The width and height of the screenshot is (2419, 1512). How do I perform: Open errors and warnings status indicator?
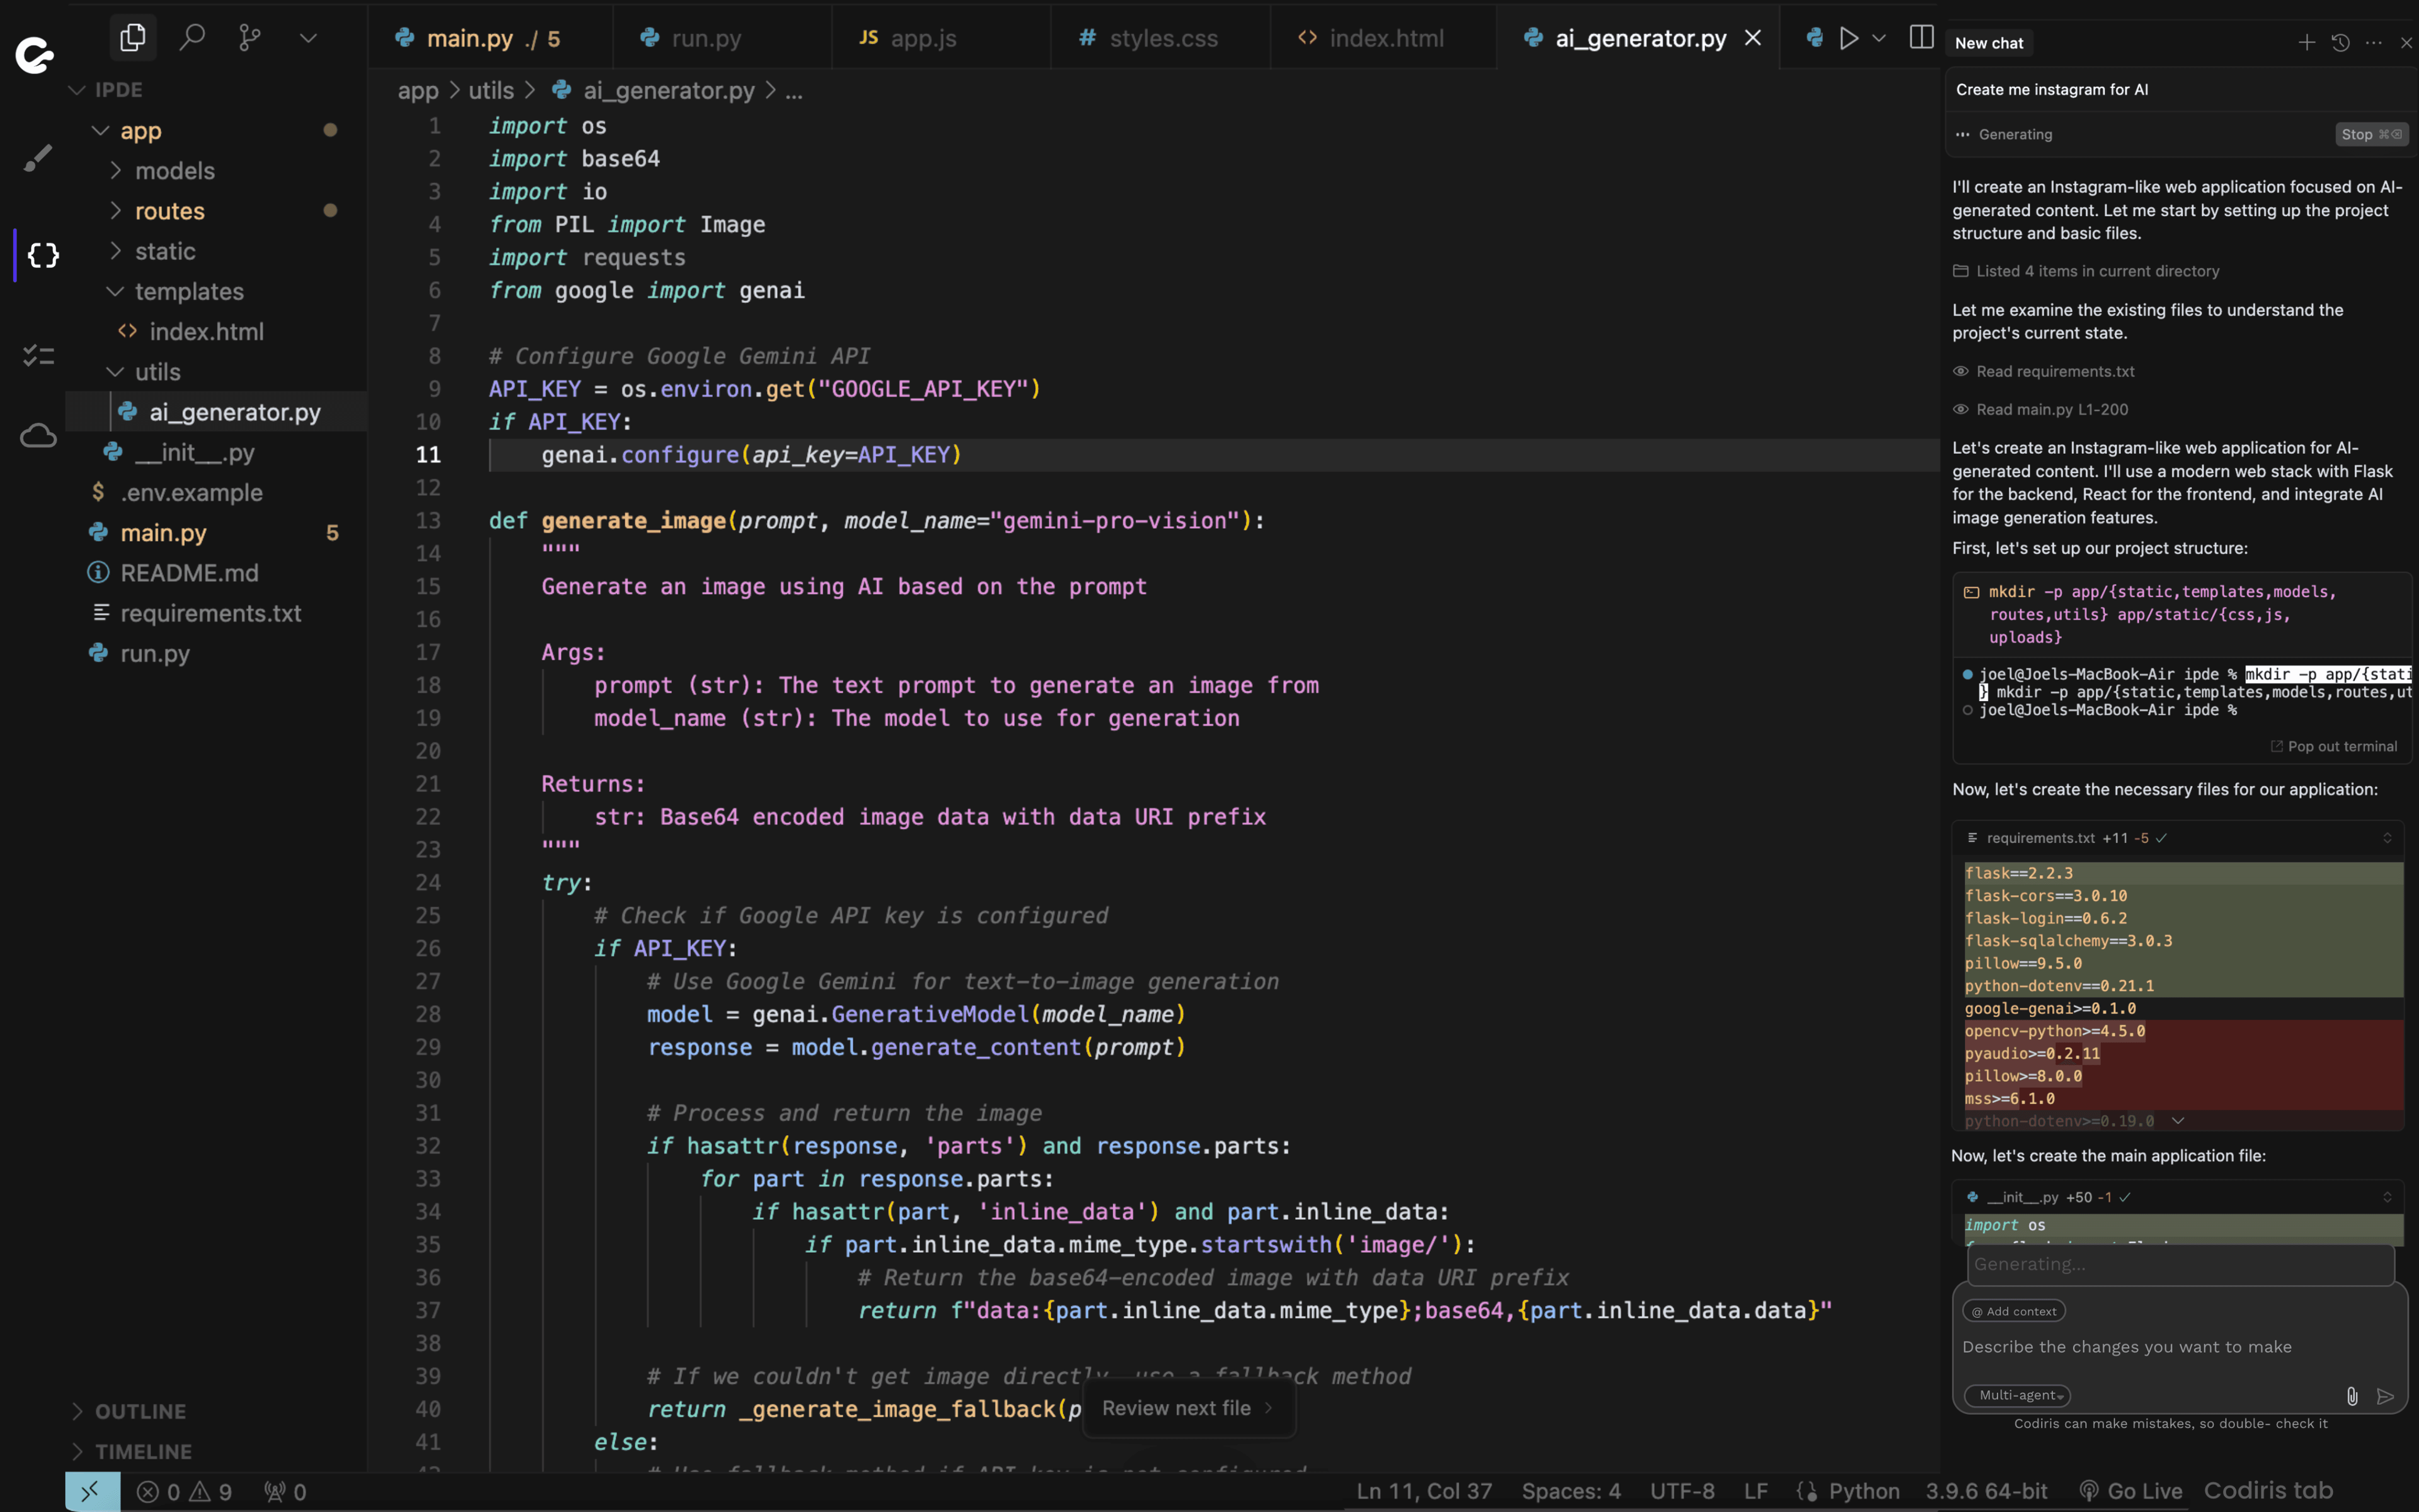click(185, 1492)
